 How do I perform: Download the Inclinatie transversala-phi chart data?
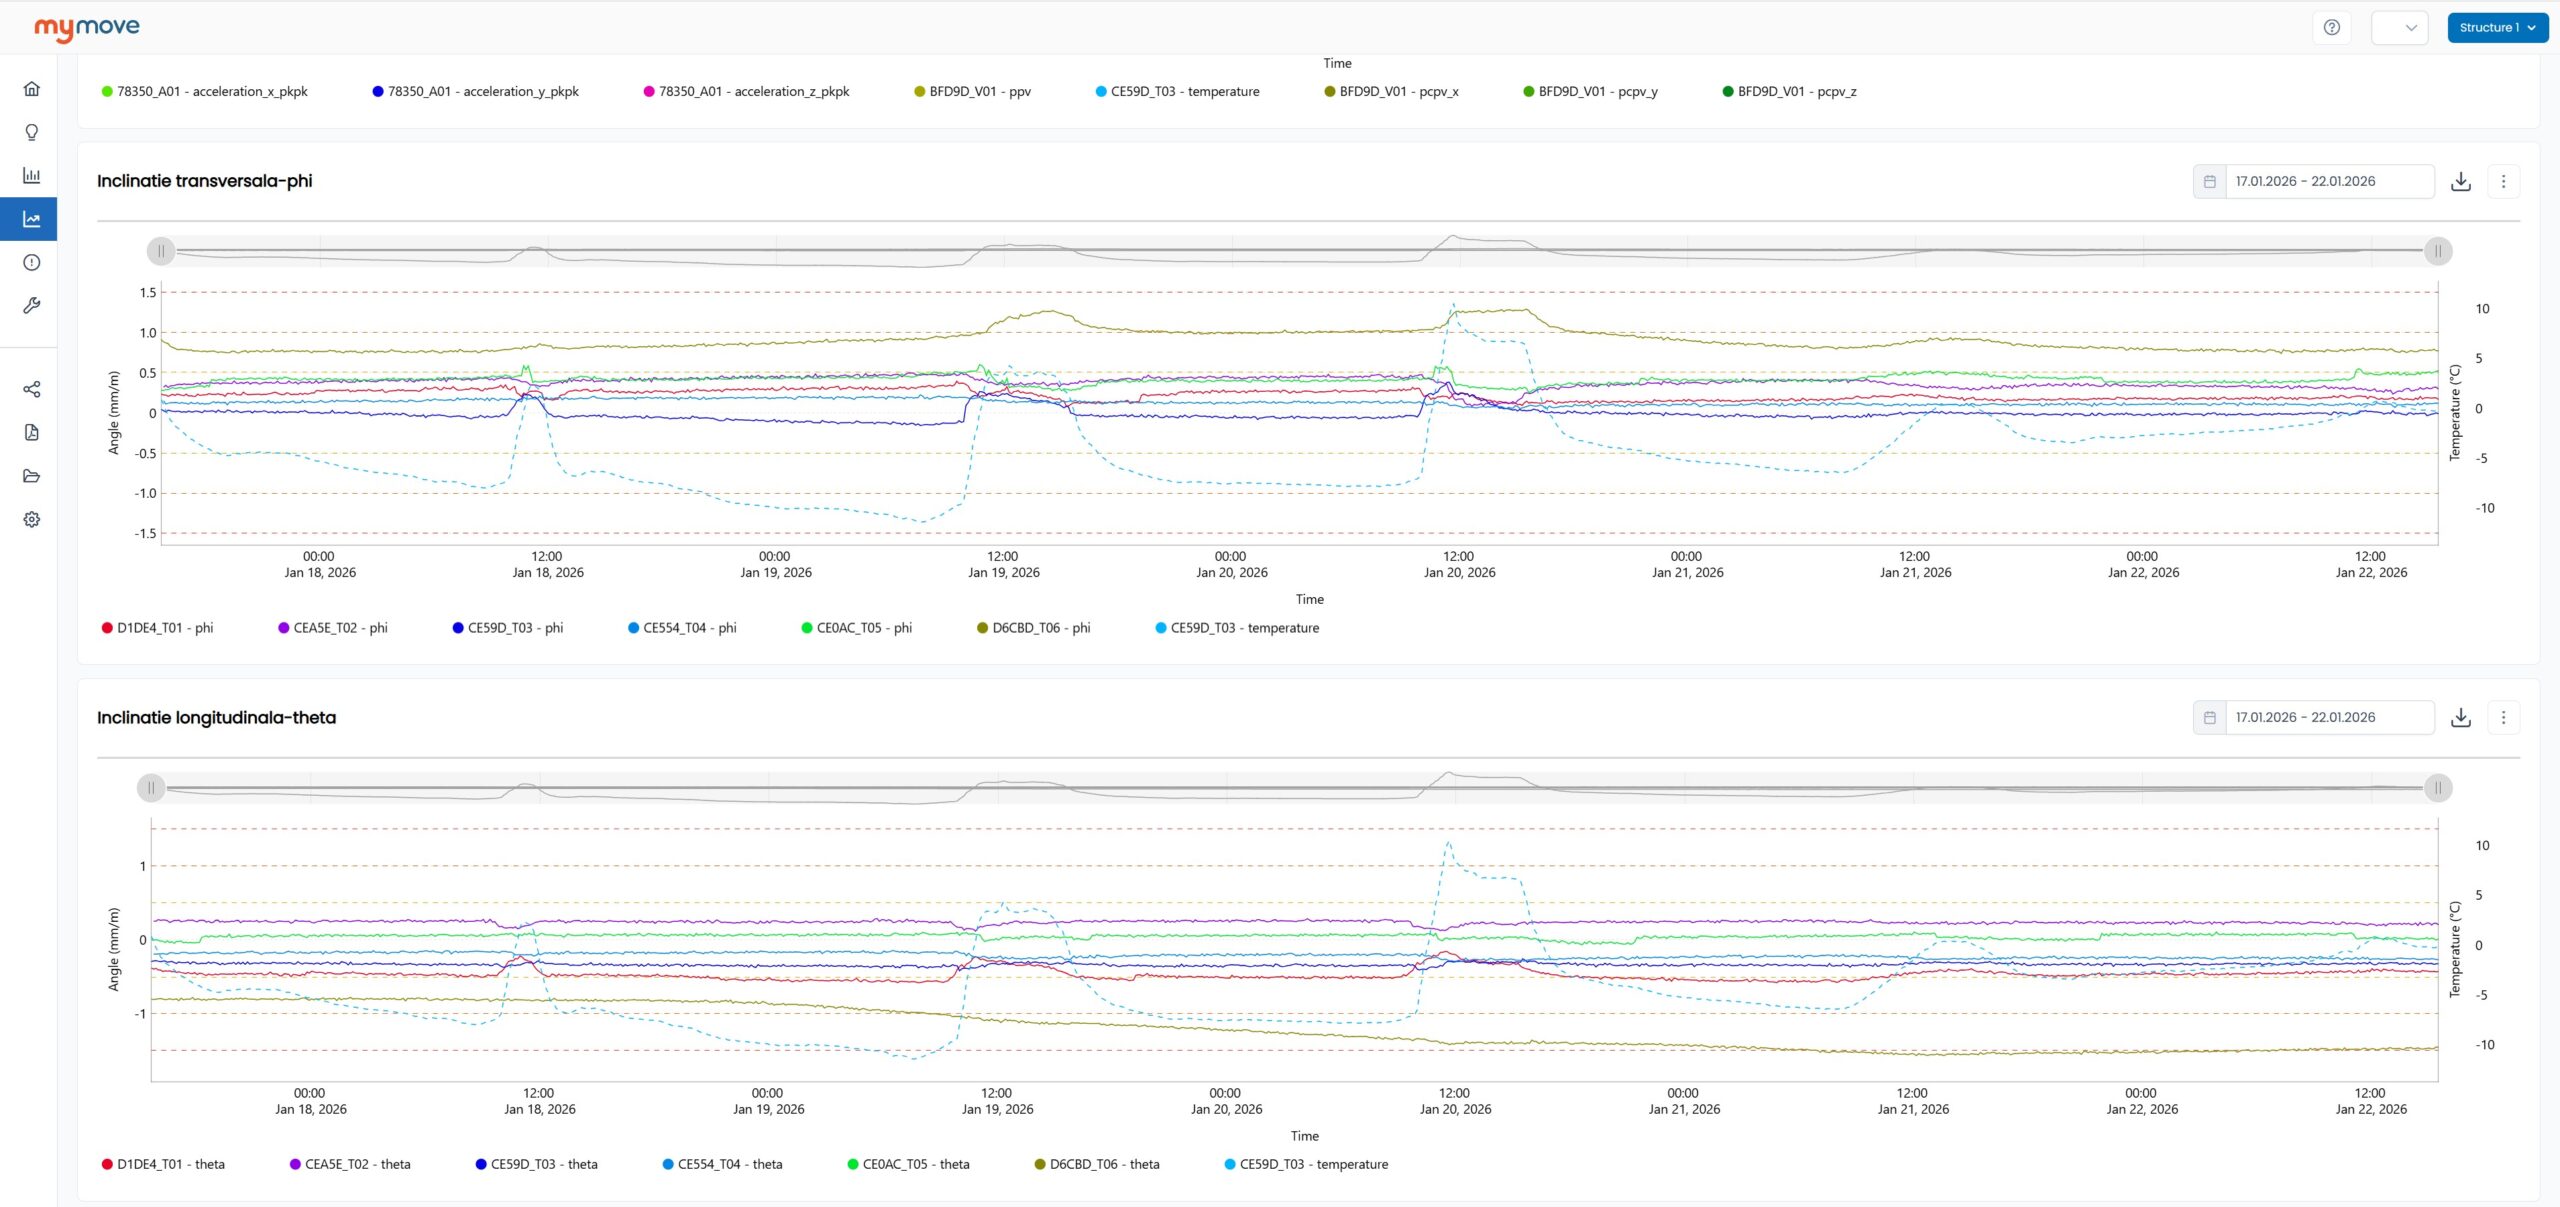click(2461, 182)
